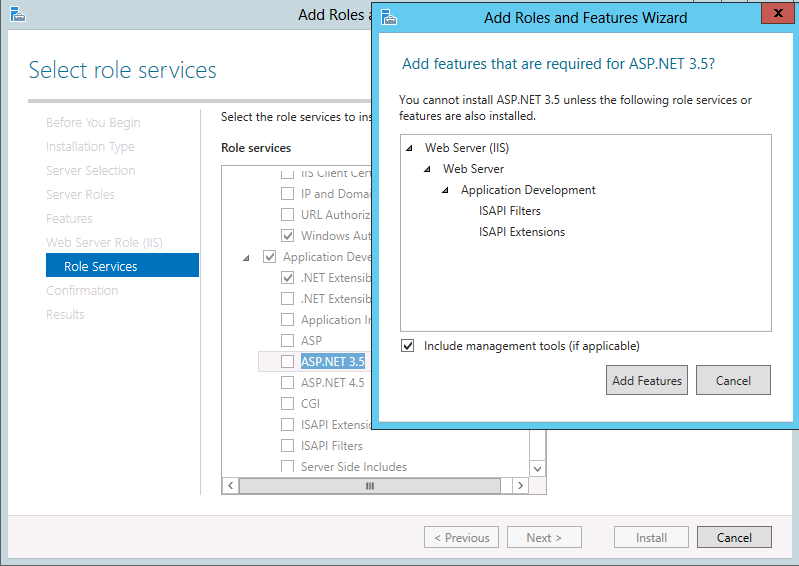Click the Add Features button
The height and width of the screenshot is (566, 799).
pos(647,380)
